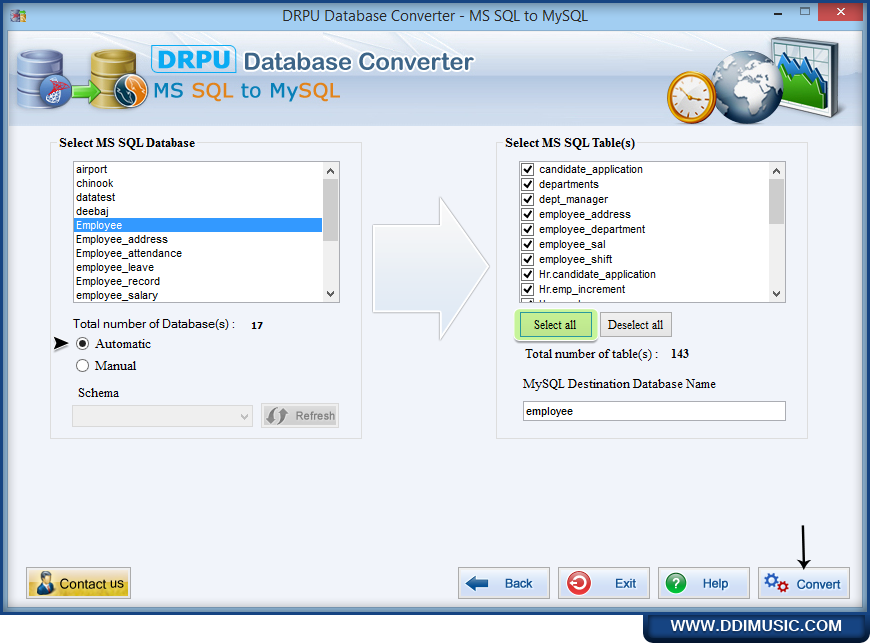Toggle the employee_department checkbox

[x=527, y=229]
